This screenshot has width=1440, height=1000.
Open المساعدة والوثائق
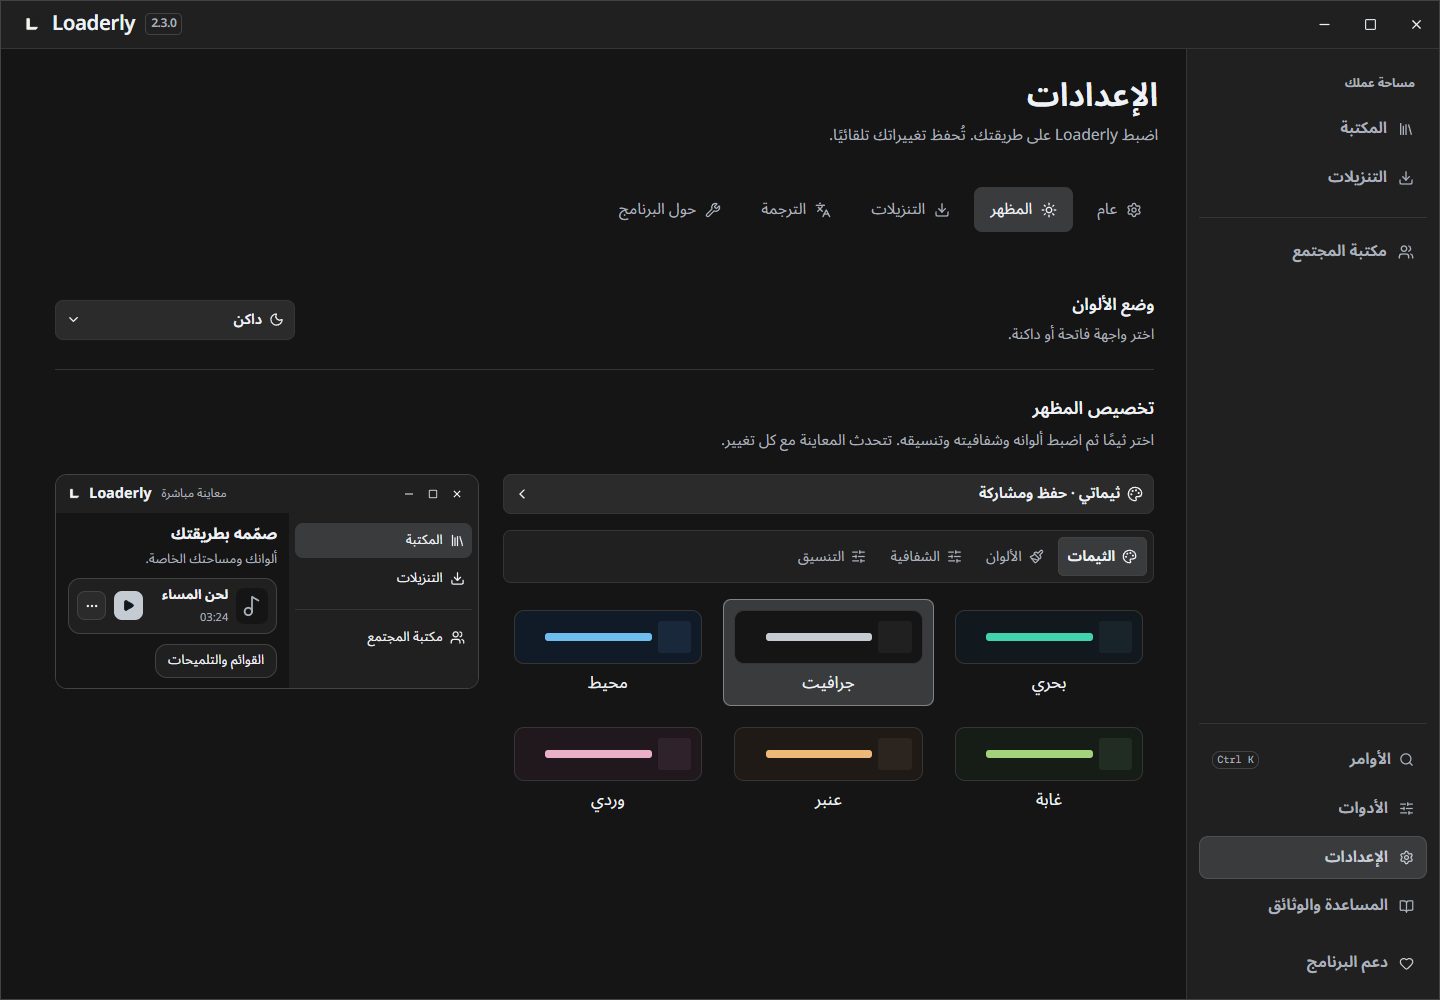(1312, 906)
